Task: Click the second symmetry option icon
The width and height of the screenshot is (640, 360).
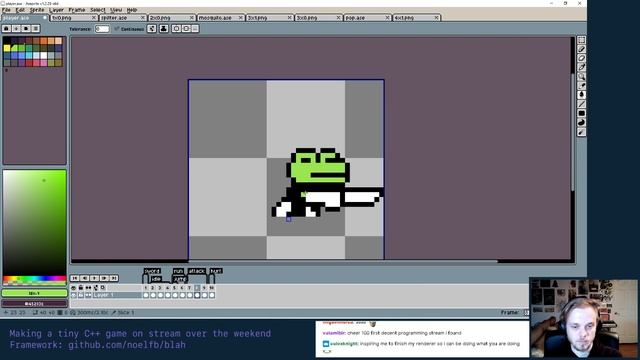Action: [186, 29]
